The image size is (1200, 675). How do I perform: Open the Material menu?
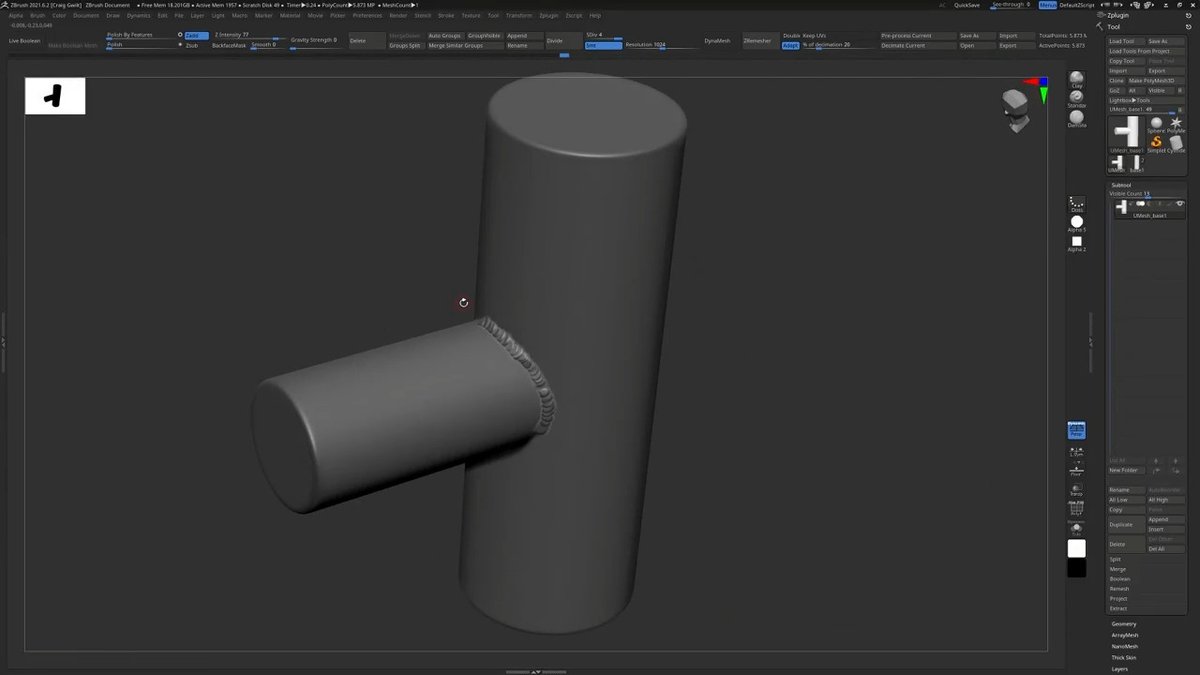pyautogui.click(x=290, y=16)
